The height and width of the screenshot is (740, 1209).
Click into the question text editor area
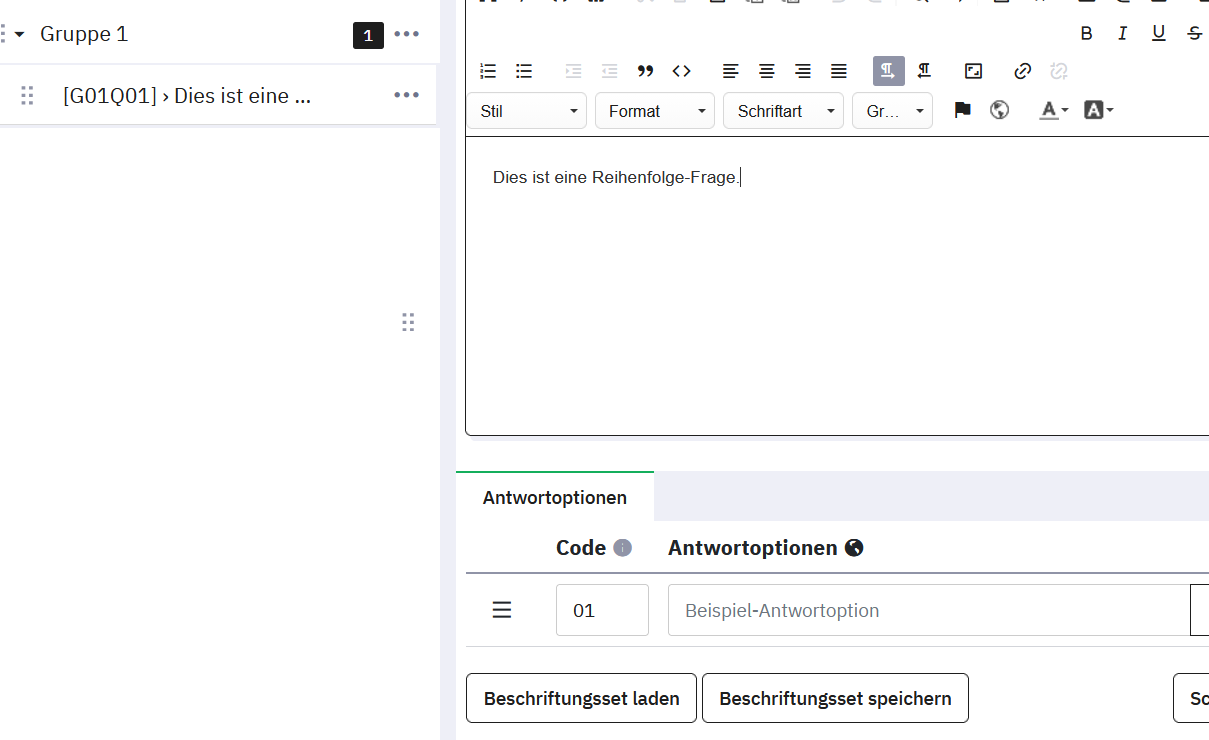coord(837,286)
